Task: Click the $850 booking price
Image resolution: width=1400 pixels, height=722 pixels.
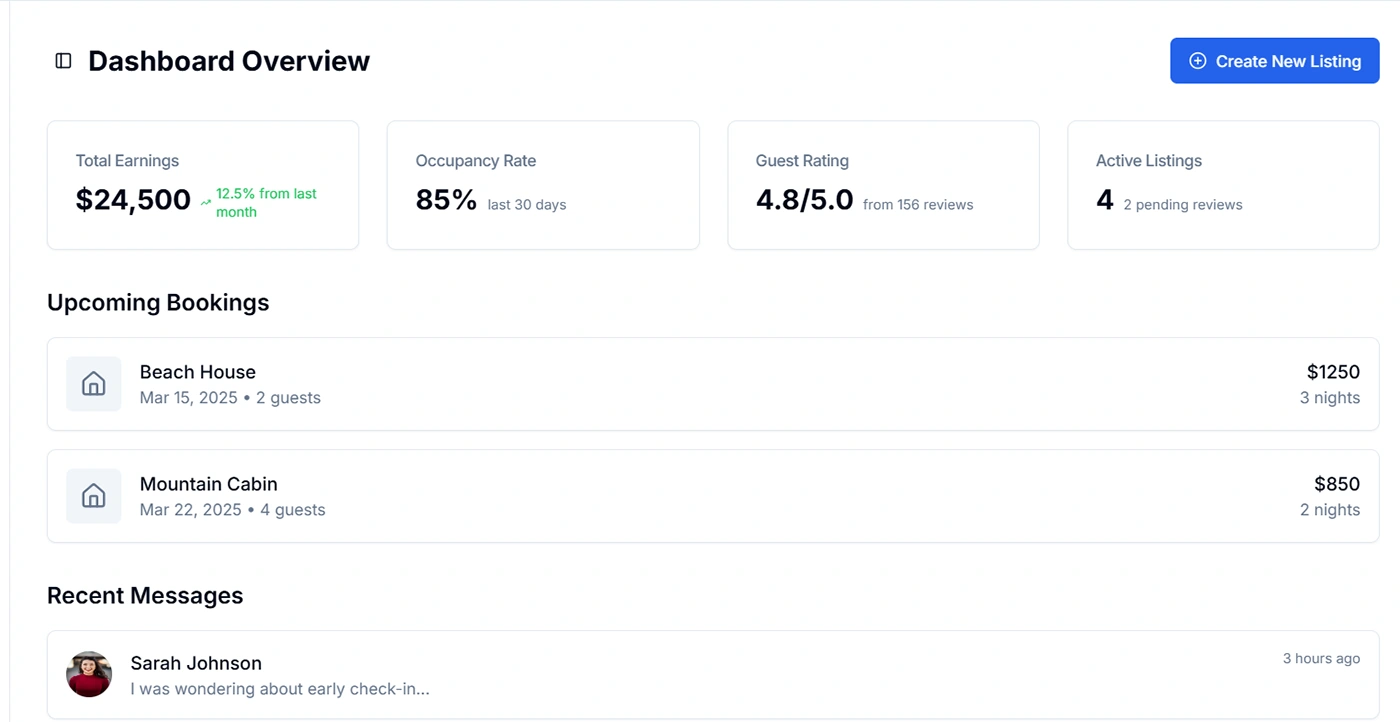Action: click(x=1337, y=484)
